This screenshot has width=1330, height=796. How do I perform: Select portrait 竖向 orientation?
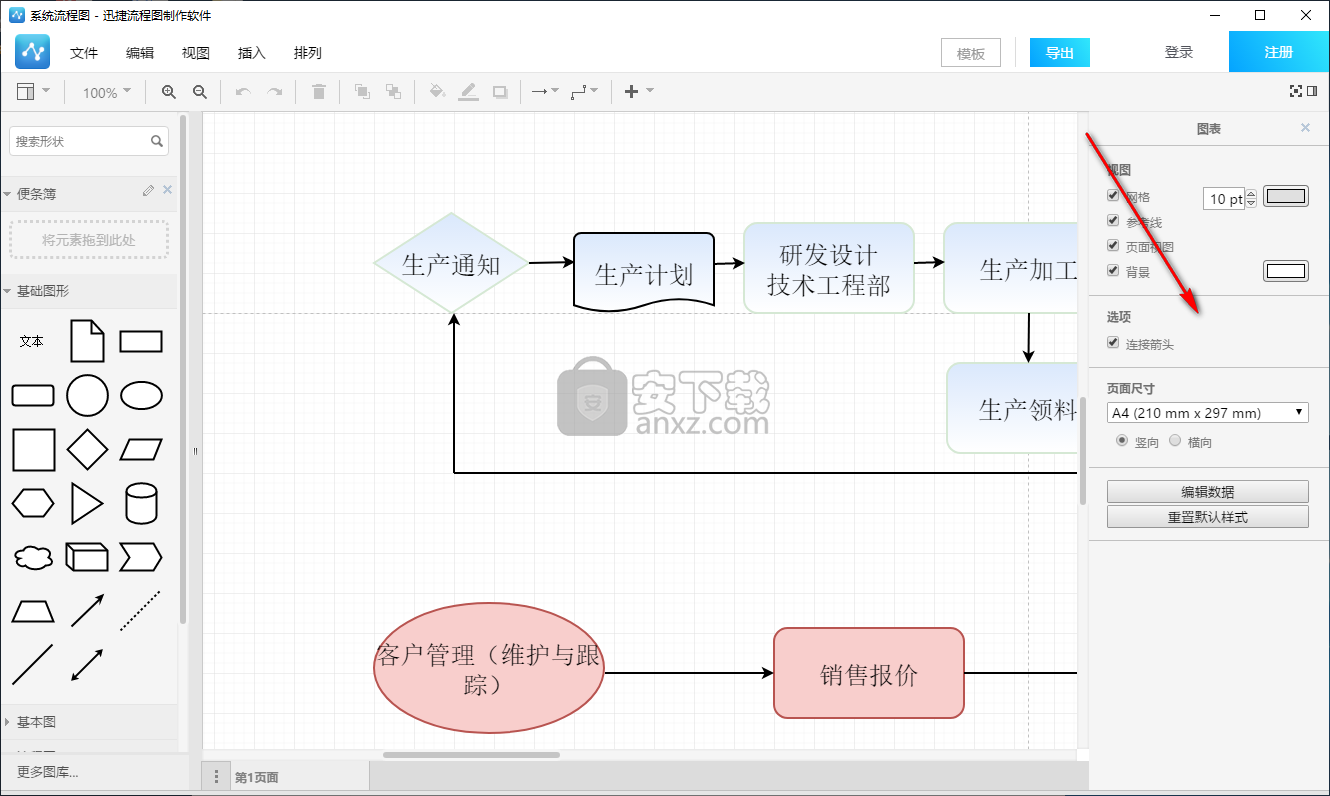coord(1121,440)
